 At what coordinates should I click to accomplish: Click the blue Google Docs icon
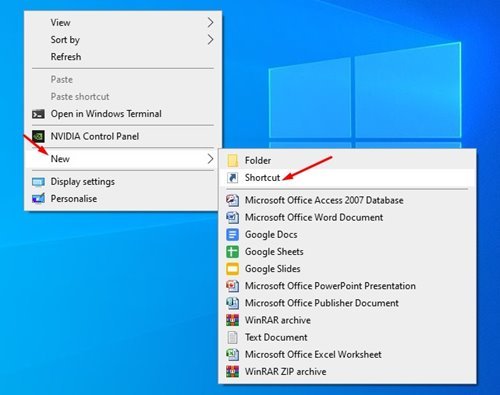232,234
